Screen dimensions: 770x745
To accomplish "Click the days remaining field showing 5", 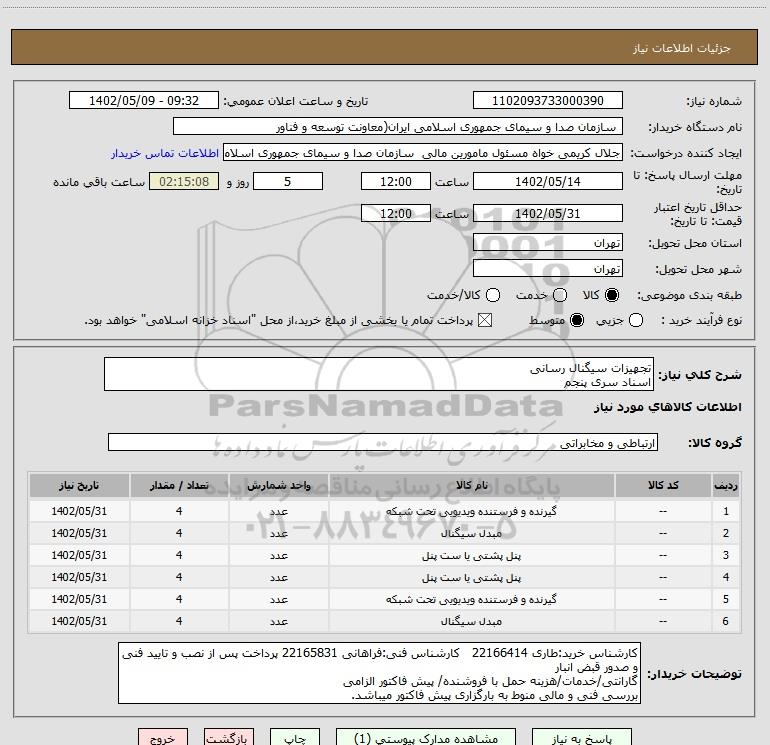I will click(x=288, y=181).
